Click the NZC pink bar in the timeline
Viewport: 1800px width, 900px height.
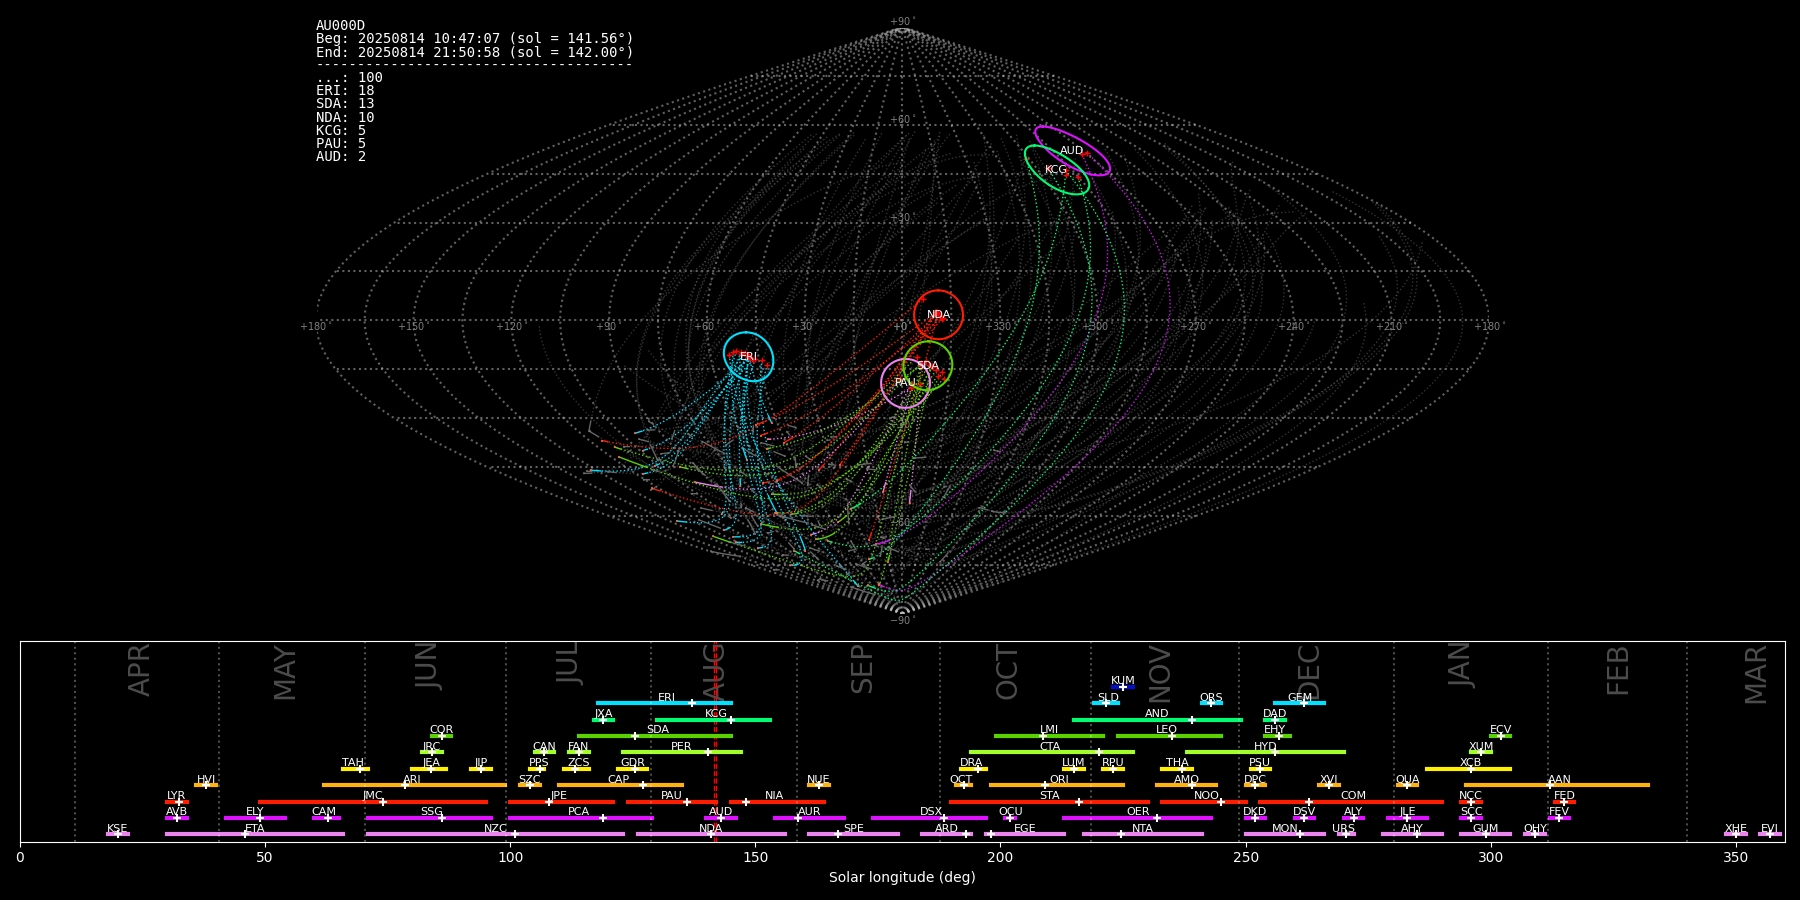click(x=495, y=834)
